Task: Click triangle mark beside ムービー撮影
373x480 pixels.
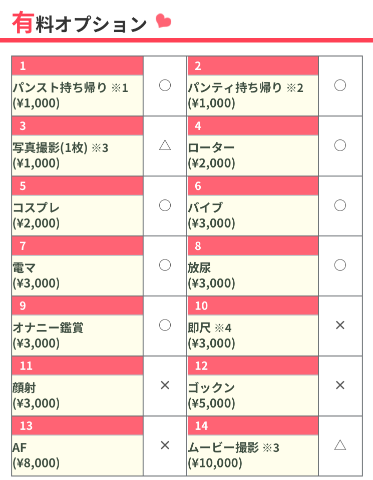Action: 340,445
